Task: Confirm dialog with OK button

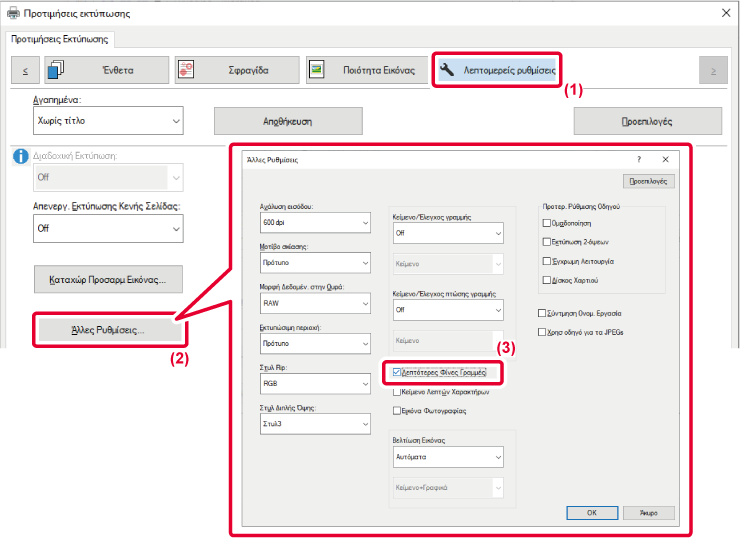Action: click(592, 513)
